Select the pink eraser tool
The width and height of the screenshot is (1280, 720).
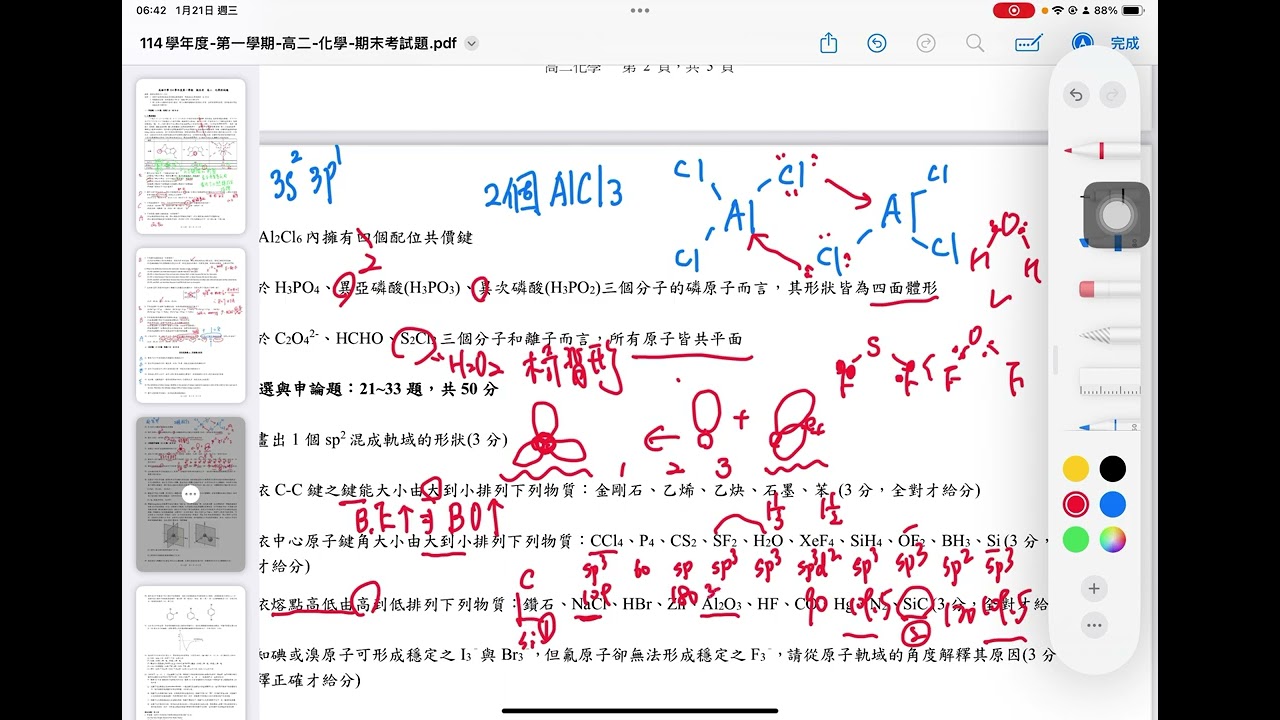coord(1109,289)
